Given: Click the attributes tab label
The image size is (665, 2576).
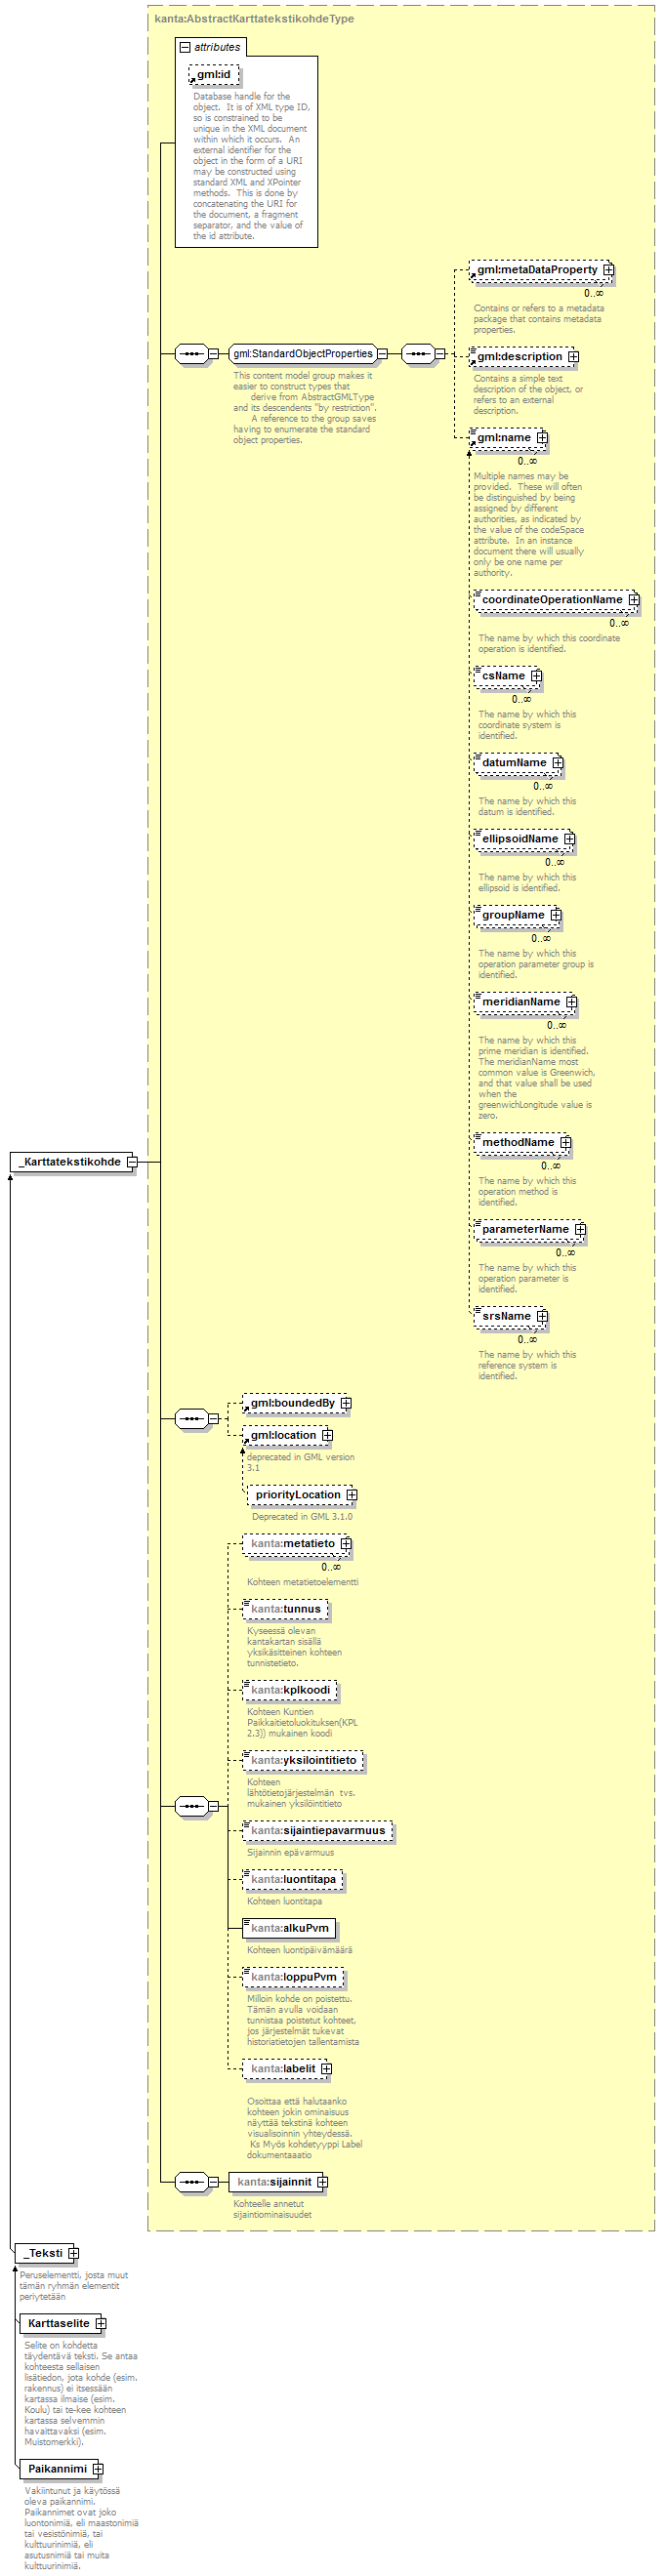Looking at the screenshot, I should point(217,47).
